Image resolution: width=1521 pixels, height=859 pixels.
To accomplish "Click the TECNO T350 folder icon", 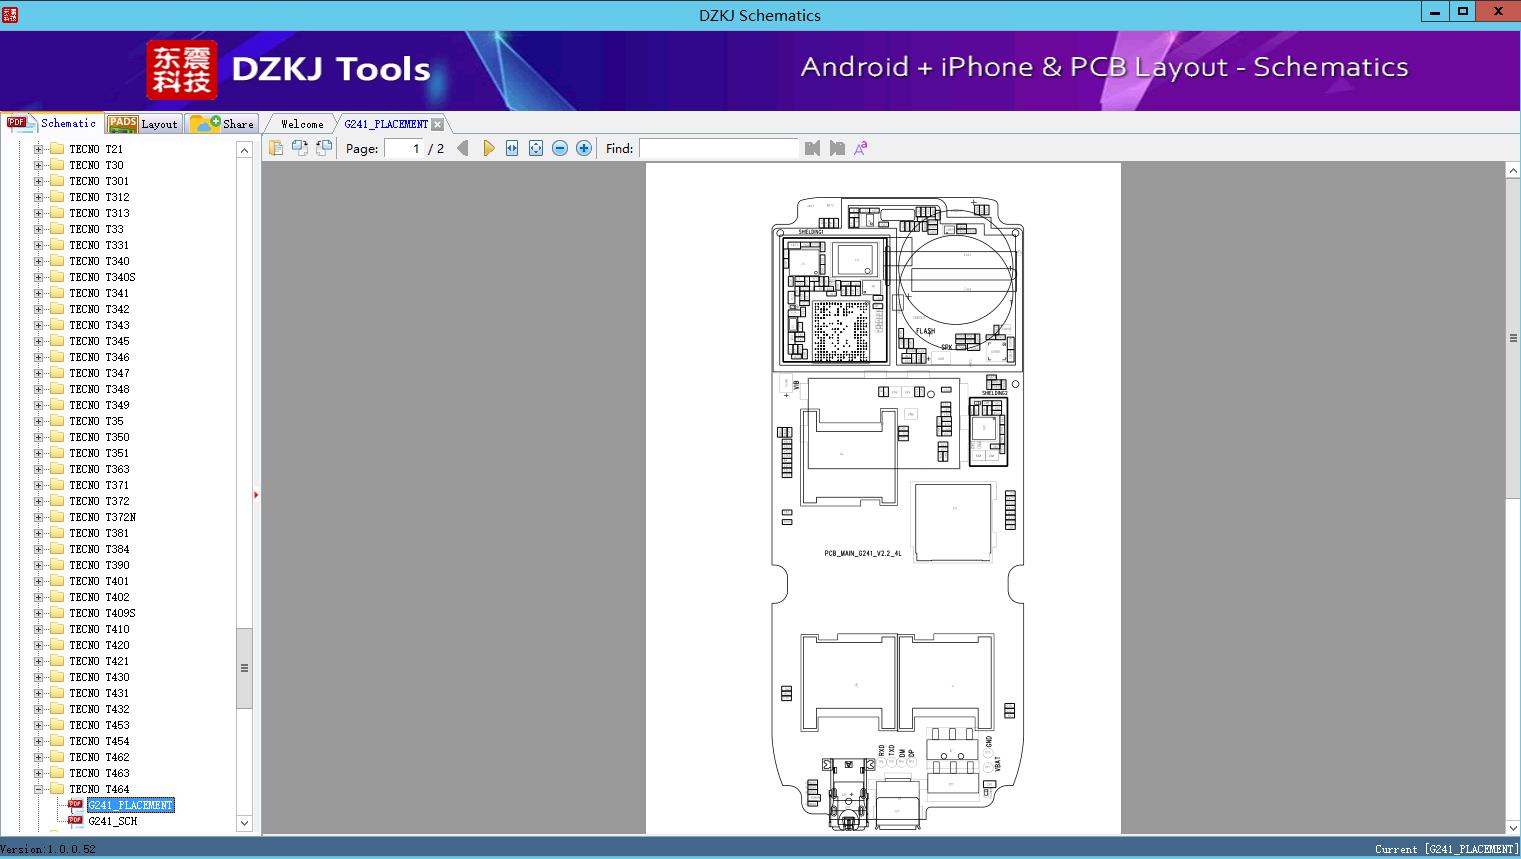I will (x=57, y=437).
